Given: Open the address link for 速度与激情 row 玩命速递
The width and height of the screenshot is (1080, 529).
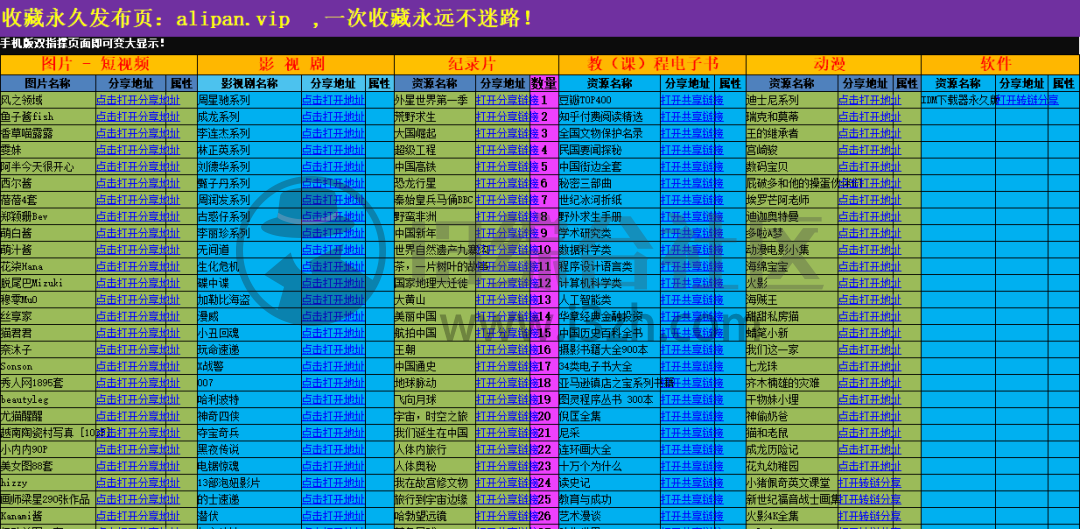Looking at the screenshot, I should point(333,349).
